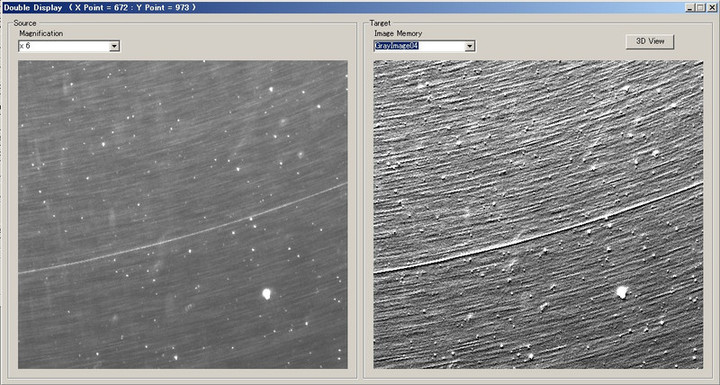The height and width of the screenshot is (385, 720).
Task: Click the Target group heading
Action: (380, 23)
